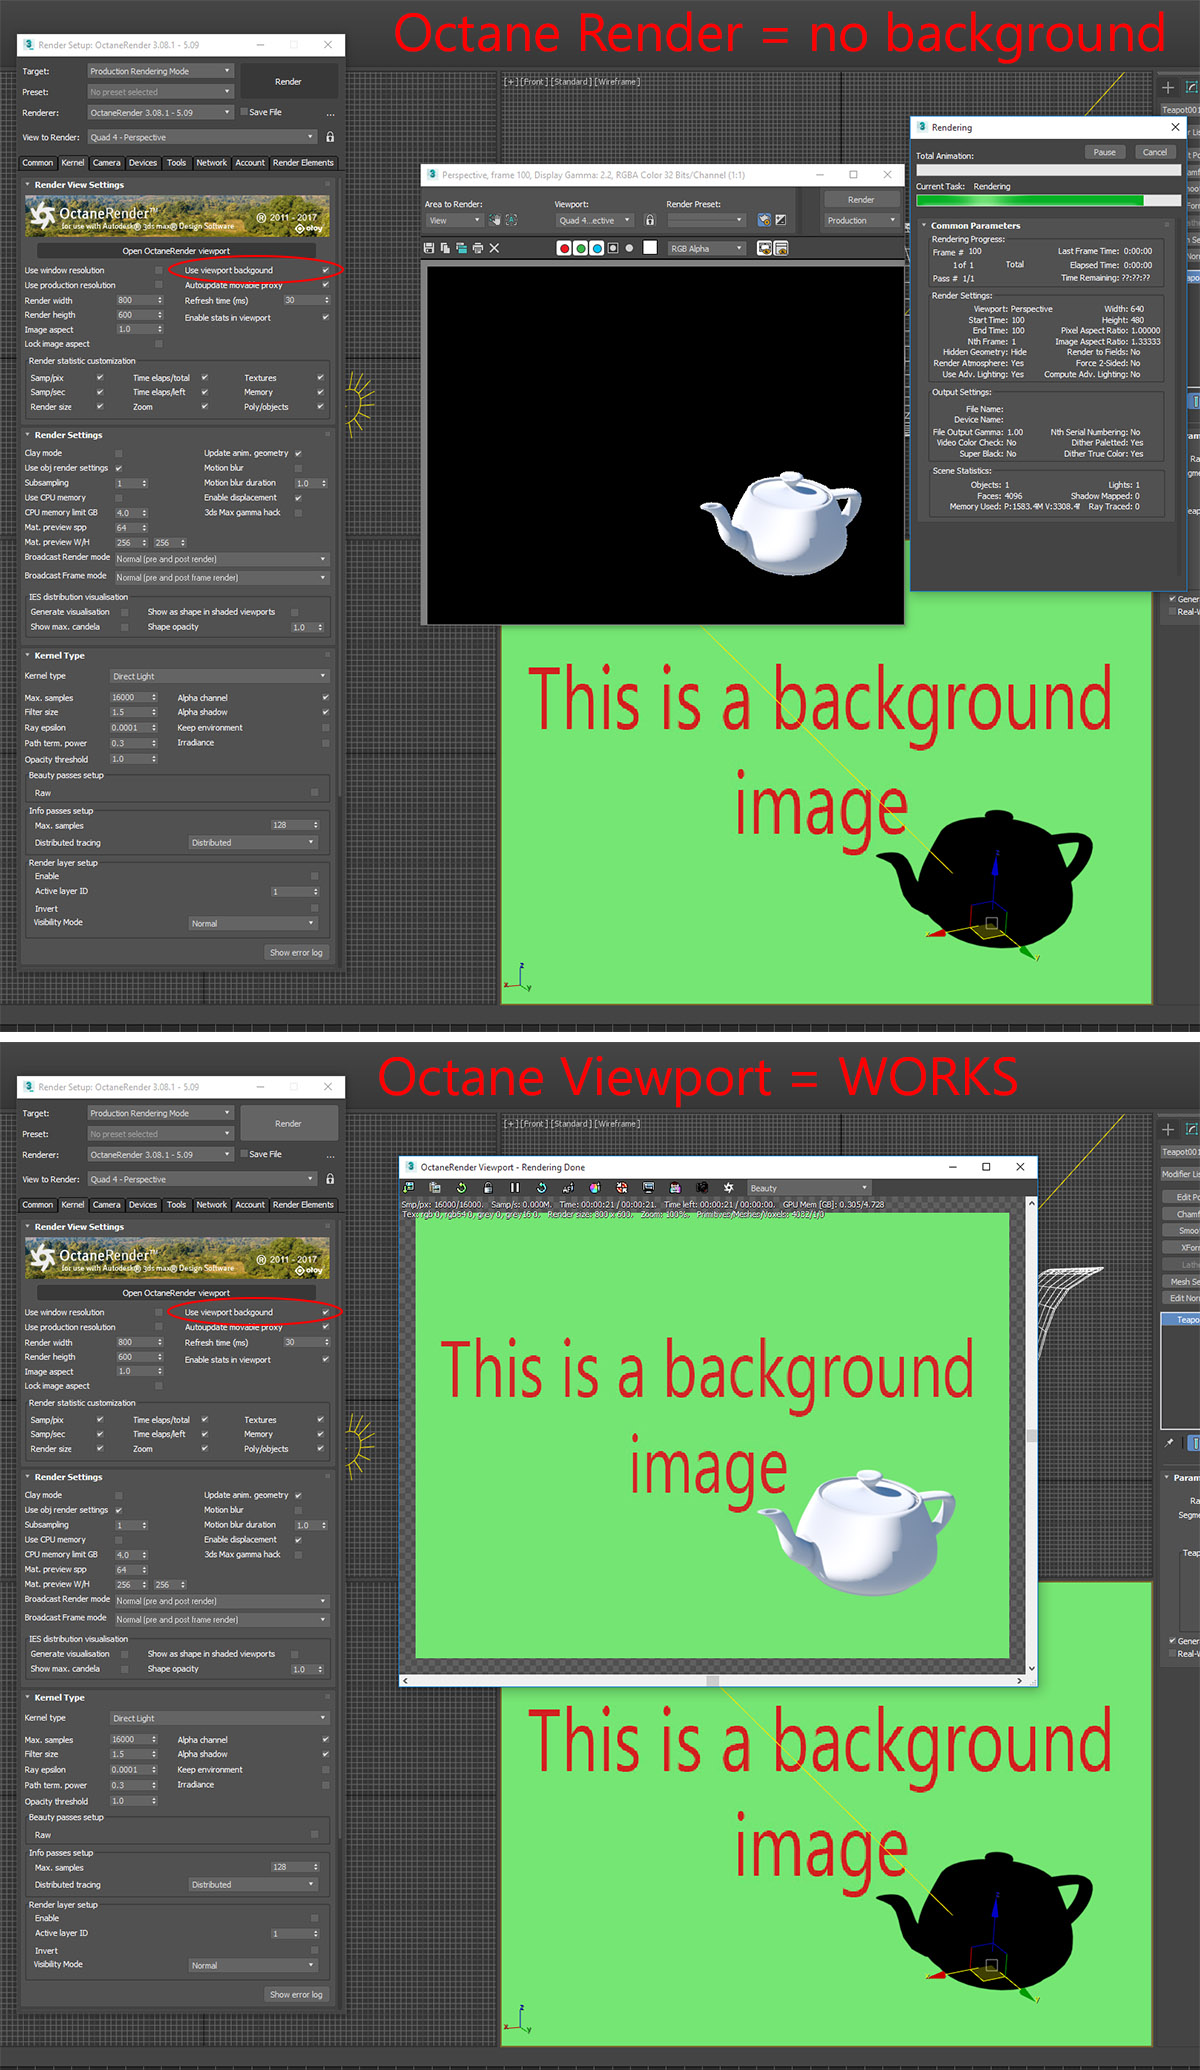Switch to Kernel tab in upper Render Setup
The width and height of the screenshot is (1200, 2070).
point(73,163)
